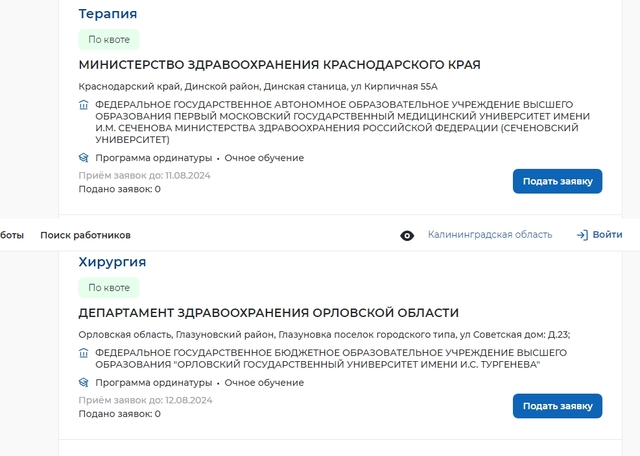This screenshot has width=640, height=456.
Task: Click Подать заявку for Хирургия
Action: [x=557, y=406]
